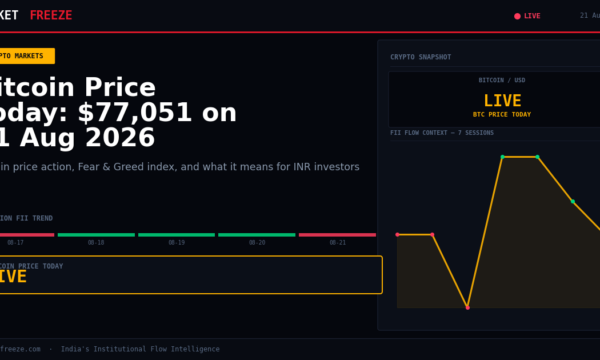Select the 08-19 green trend bar

(176, 235)
